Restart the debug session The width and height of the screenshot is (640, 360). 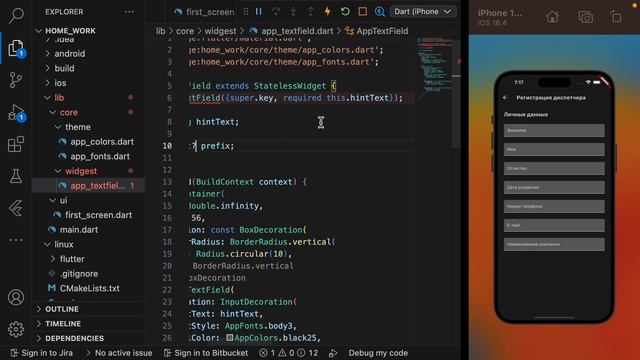[345, 11]
